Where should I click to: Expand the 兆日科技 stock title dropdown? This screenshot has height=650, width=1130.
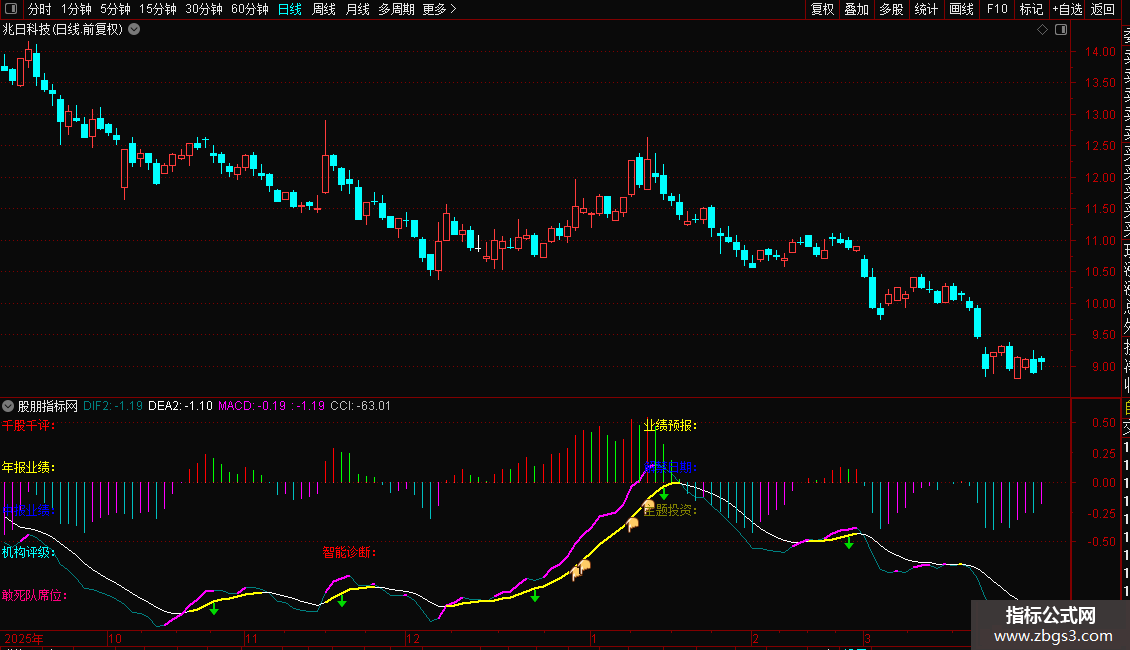134,30
